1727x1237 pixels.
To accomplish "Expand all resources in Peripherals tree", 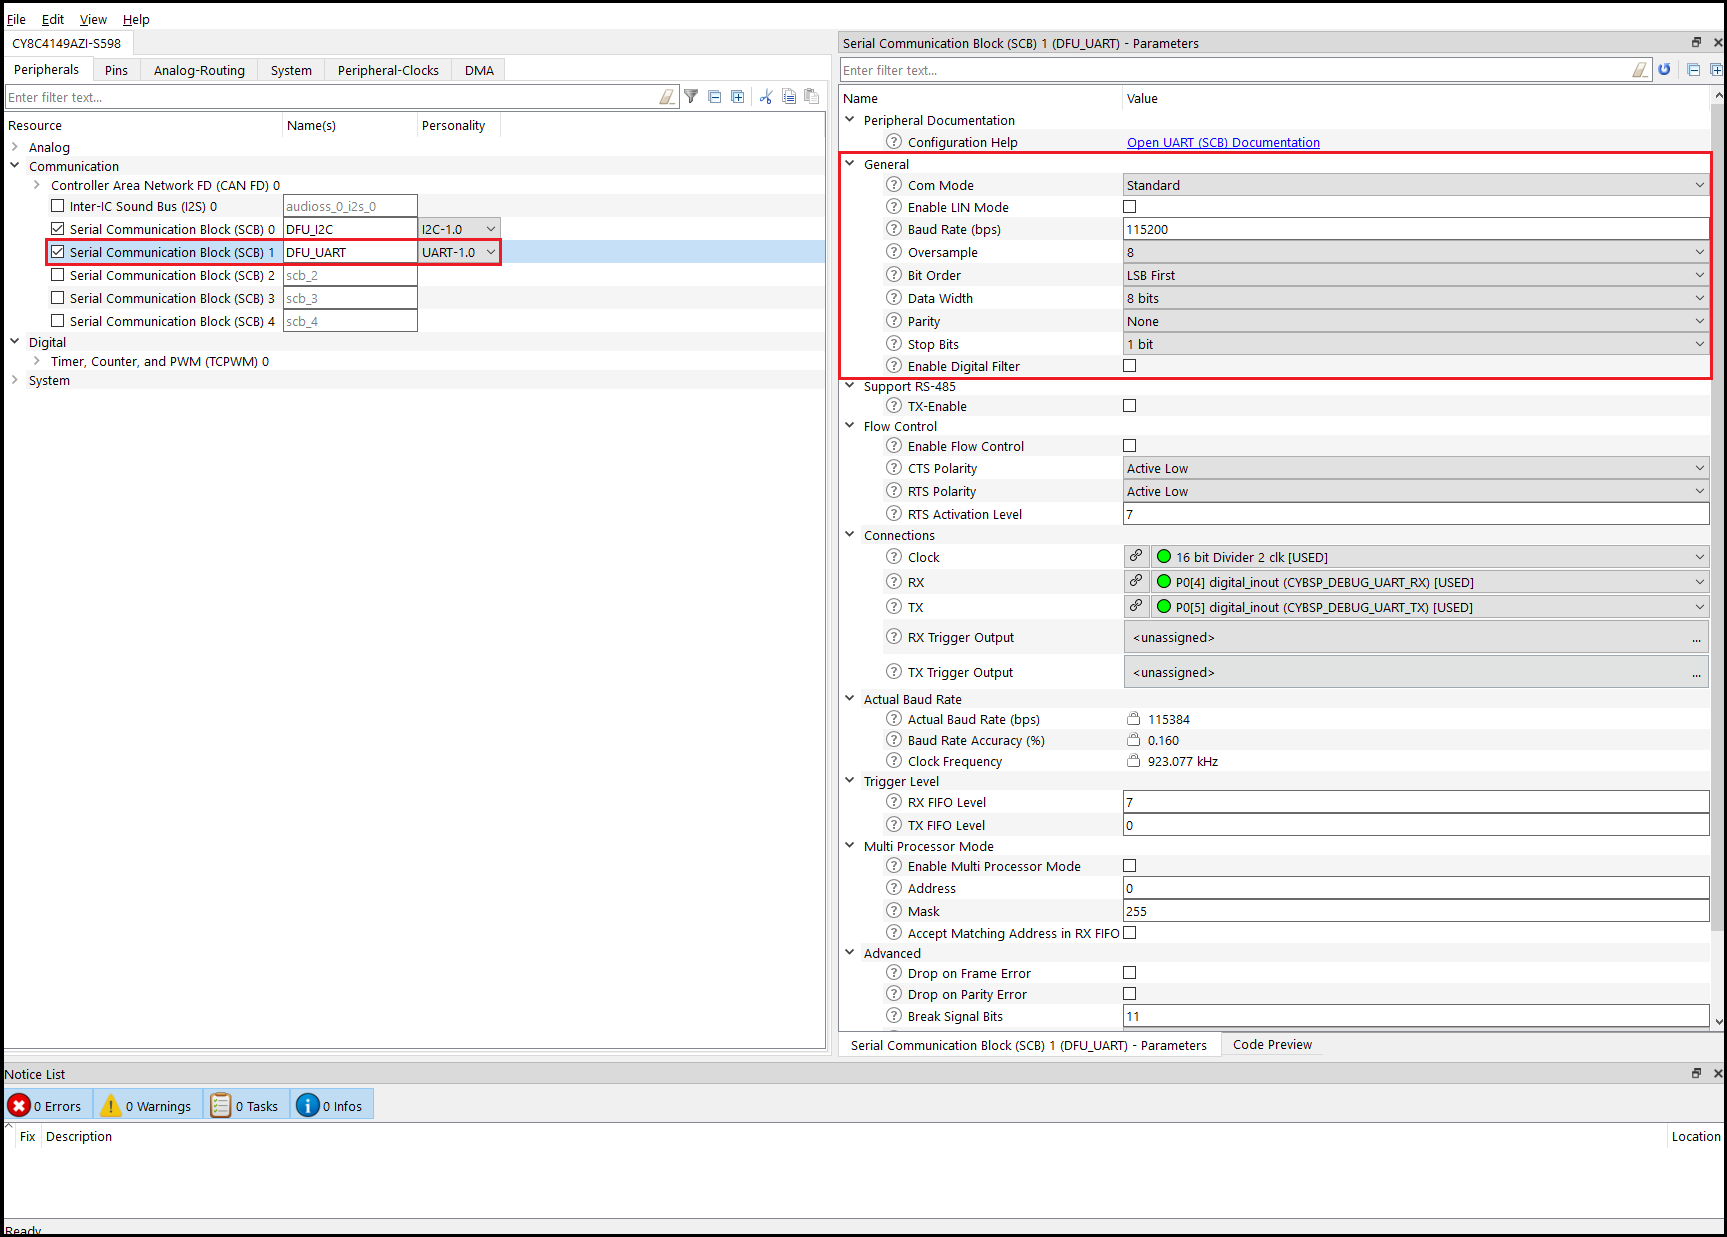I will 737,97.
